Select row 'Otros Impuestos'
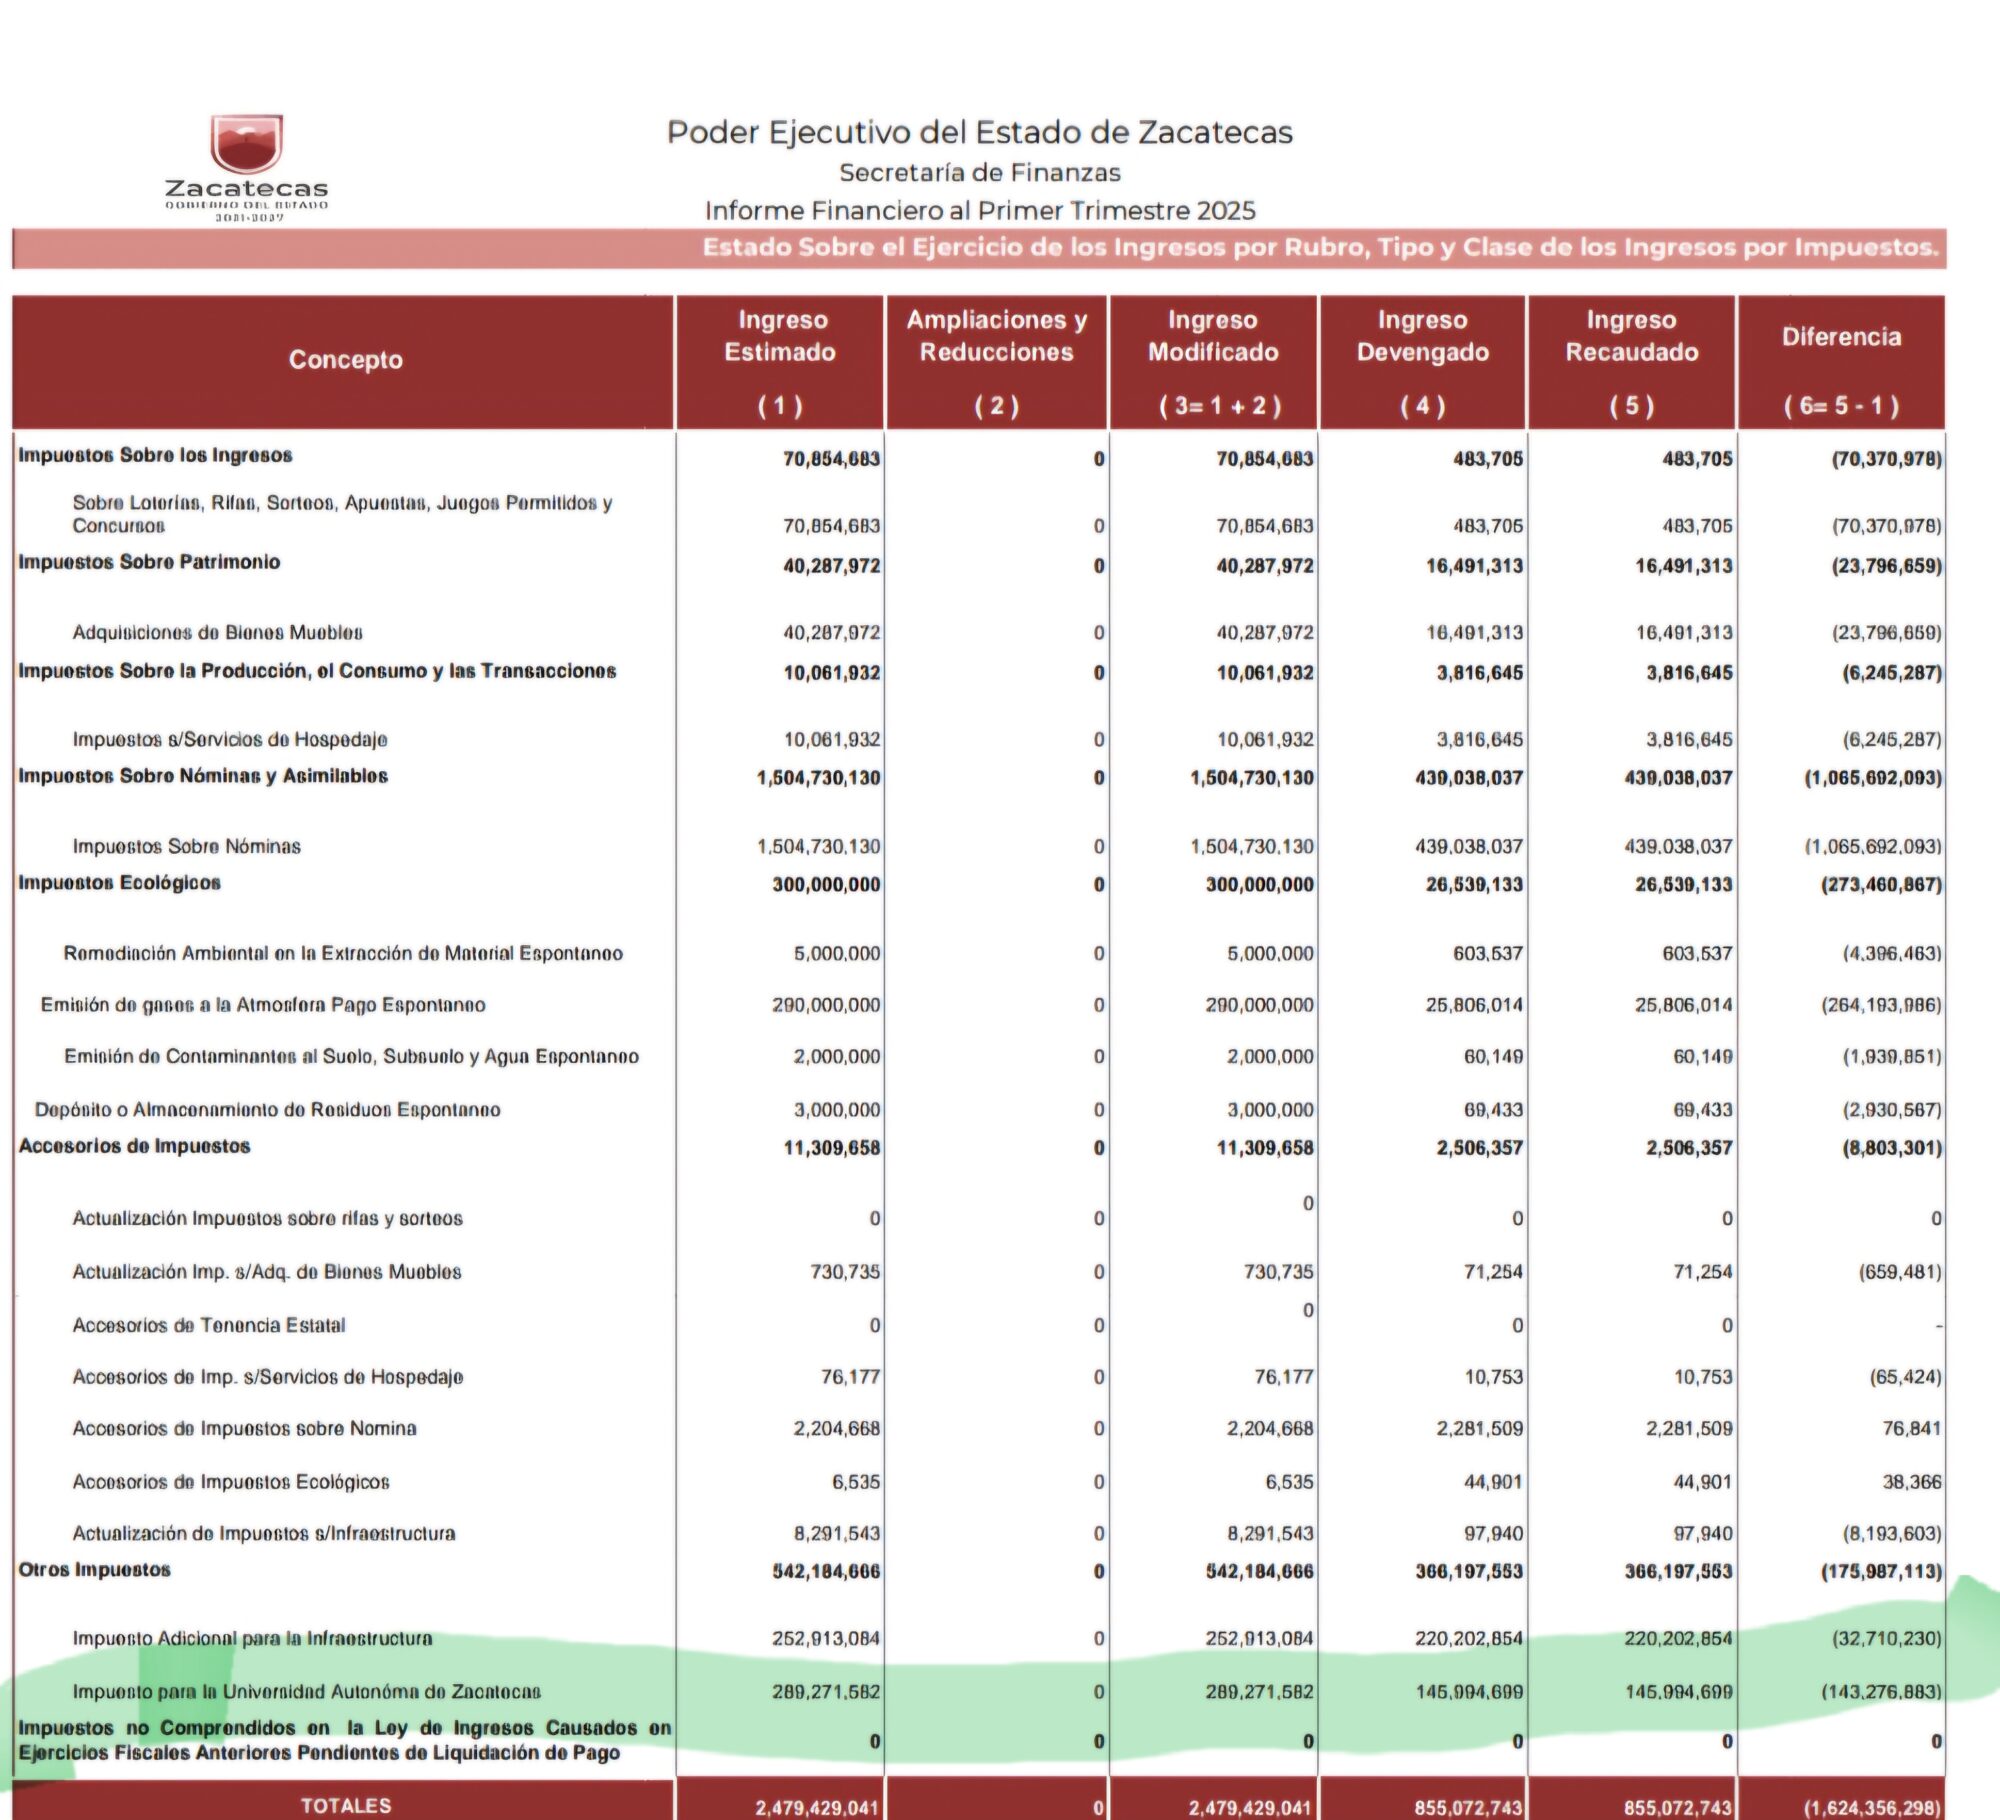The image size is (2000, 1820). [x=980, y=1571]
